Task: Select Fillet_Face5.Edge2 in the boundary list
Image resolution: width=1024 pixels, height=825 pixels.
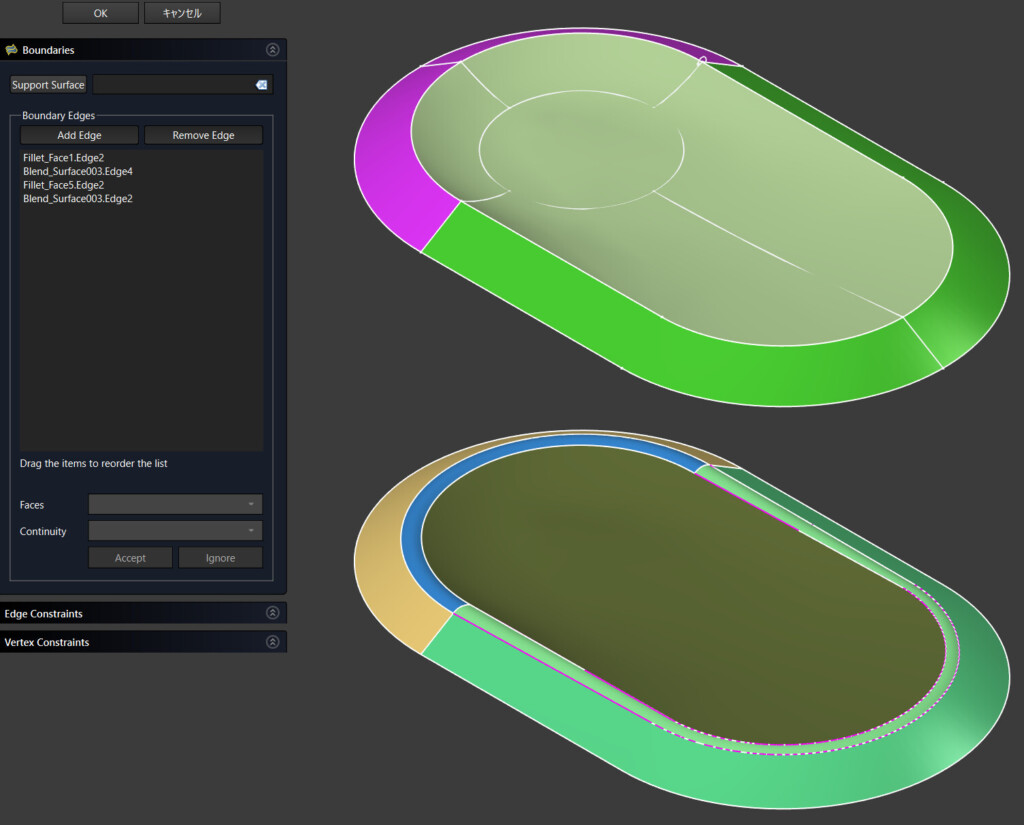Action: [64, 185]
